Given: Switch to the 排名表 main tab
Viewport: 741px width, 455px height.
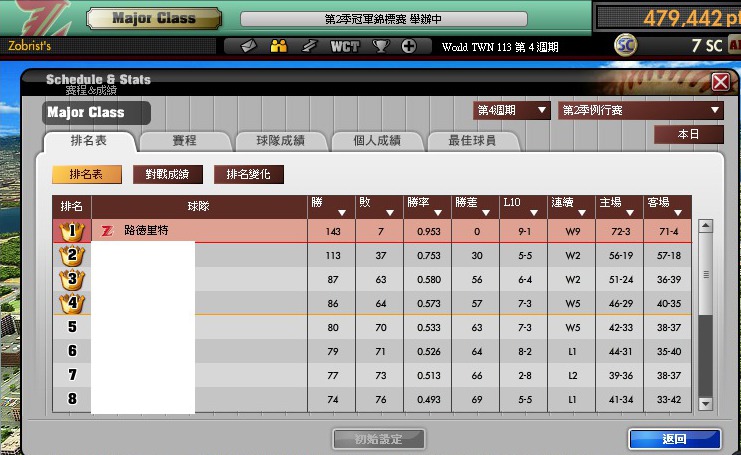Looking at the screenshot, I should tap(89, 141).
